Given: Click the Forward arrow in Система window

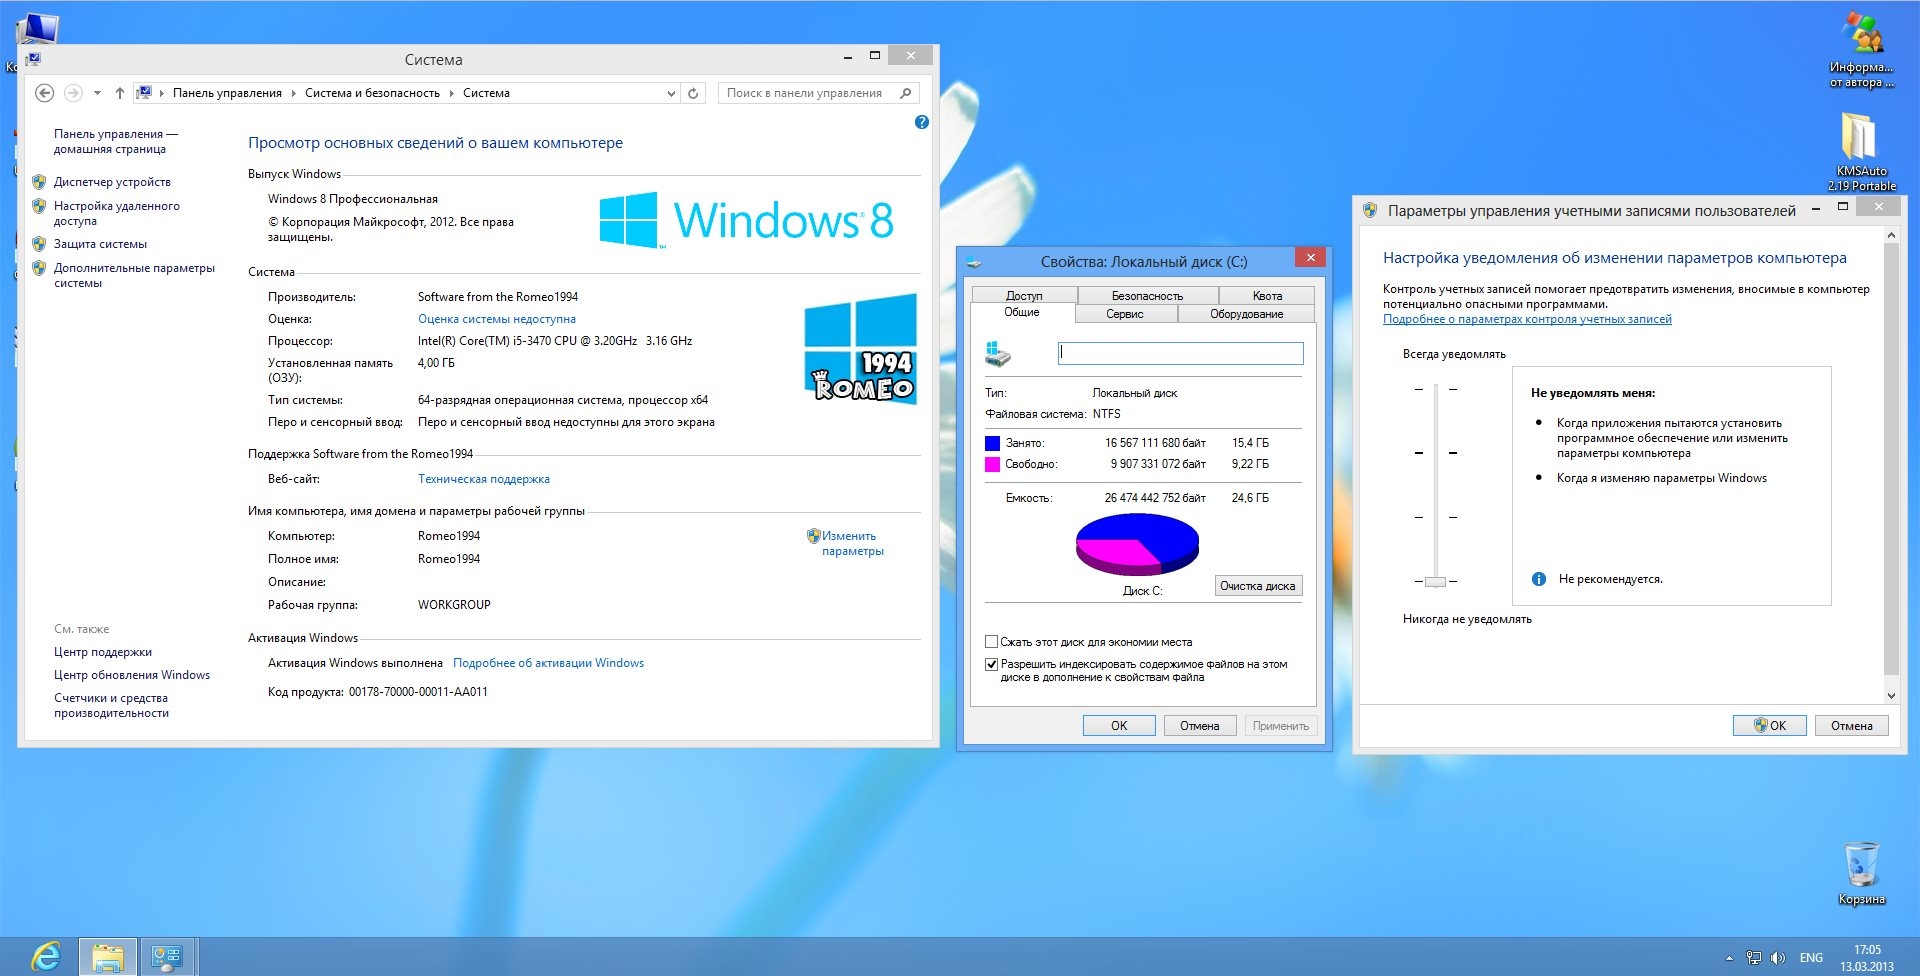Looking at the screenshot, I should tap(73, 93).
